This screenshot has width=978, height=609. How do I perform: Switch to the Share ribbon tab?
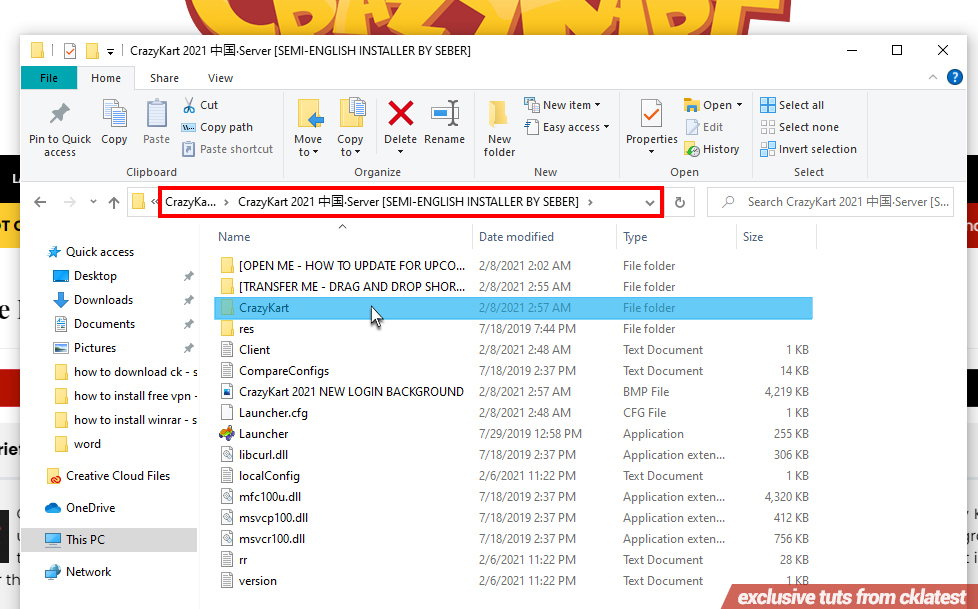coord(164,78)
